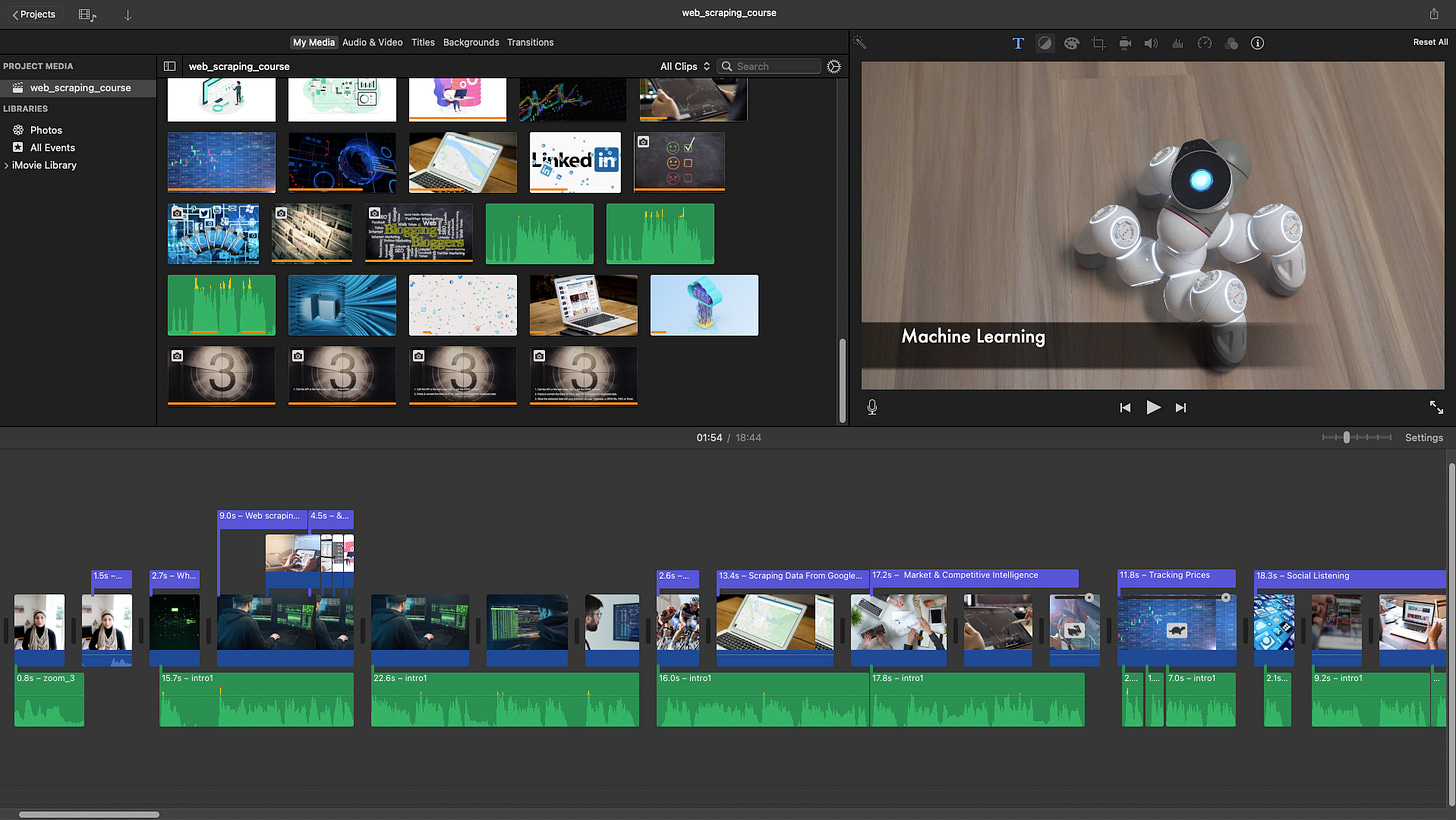Toggle the Color Balance adjustment
Image resolution: width=1456 pixels, height=820 pixels.
[x=1045, y=43]
